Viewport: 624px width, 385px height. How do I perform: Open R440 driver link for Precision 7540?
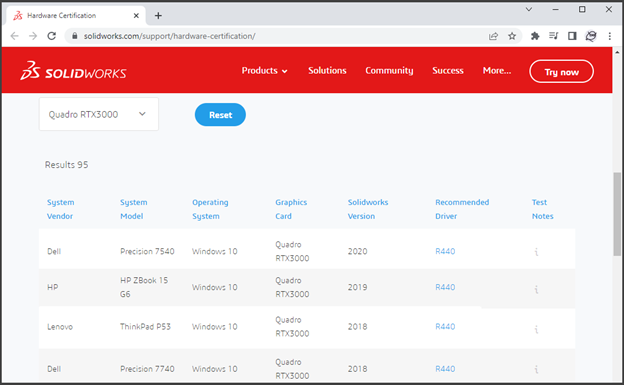[x=445, y=251]
